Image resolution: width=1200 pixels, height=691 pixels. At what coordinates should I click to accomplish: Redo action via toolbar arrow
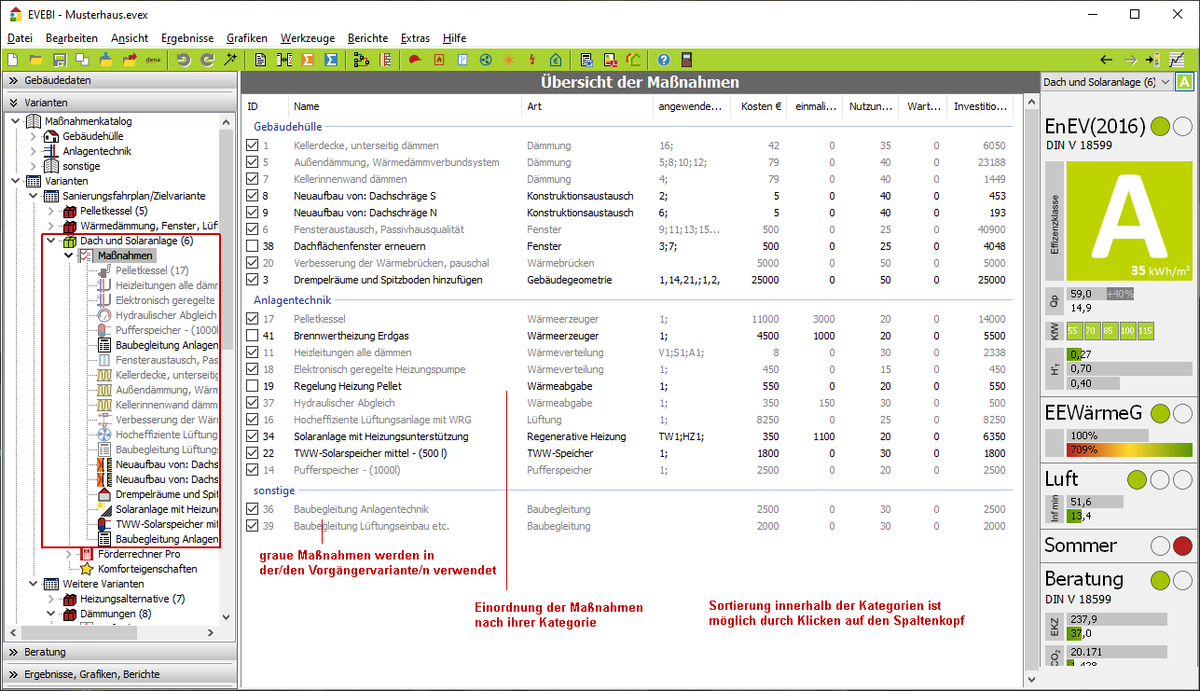(x=207, y=60)
